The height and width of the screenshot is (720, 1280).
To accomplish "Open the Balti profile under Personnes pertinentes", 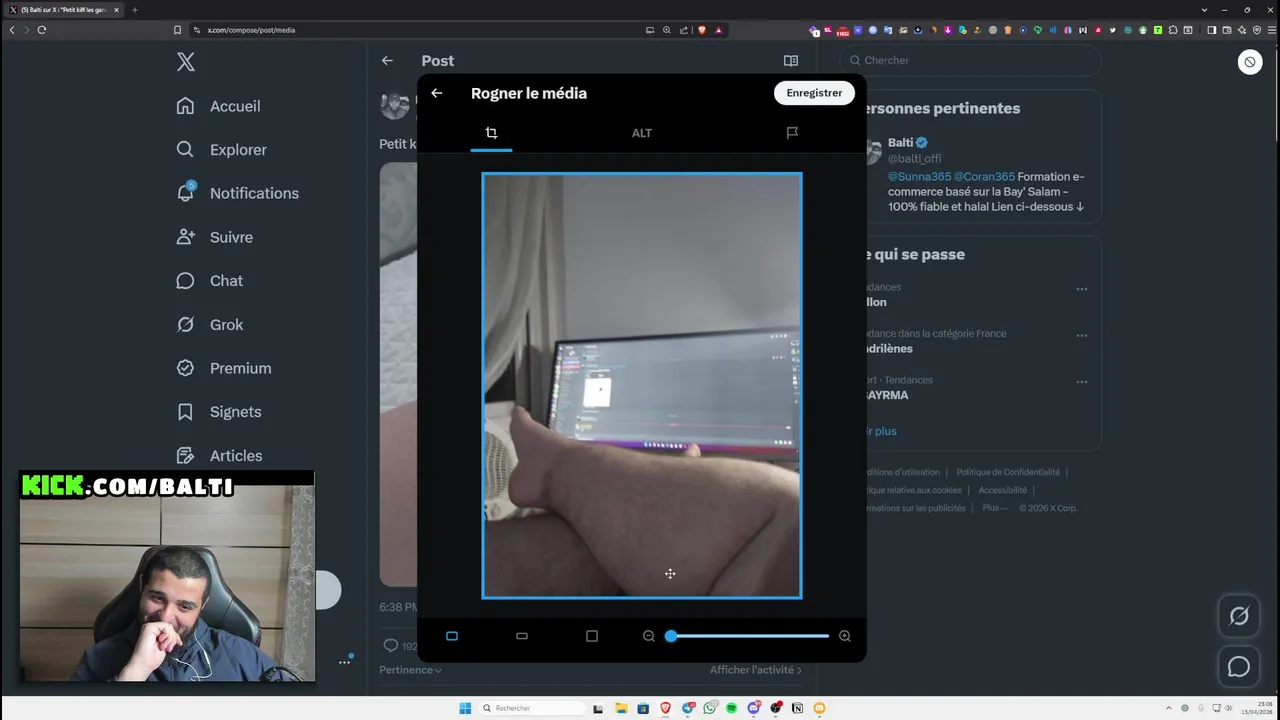I will 900,143.
